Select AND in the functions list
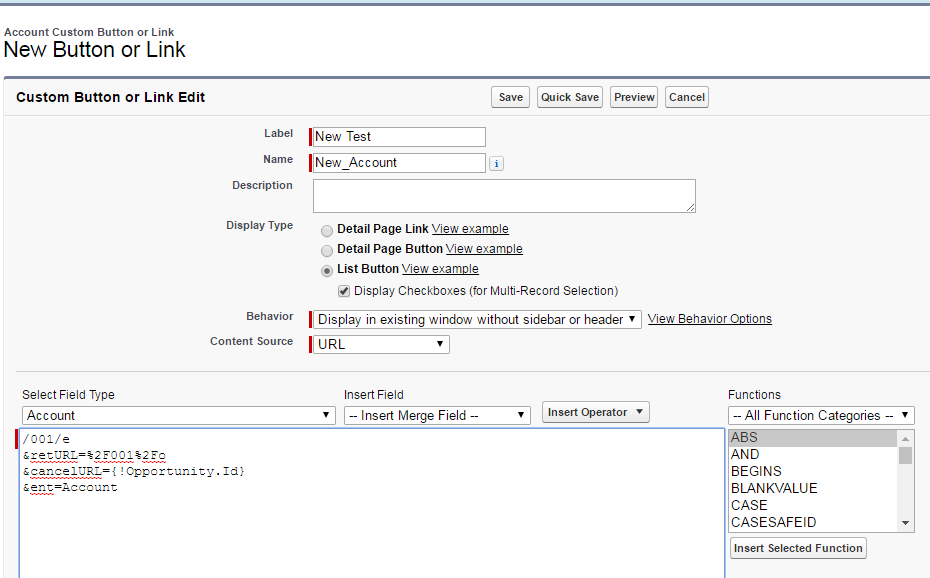Image resolution: width=930 pixels, height=578 pixels. click(x=813, y=455)
